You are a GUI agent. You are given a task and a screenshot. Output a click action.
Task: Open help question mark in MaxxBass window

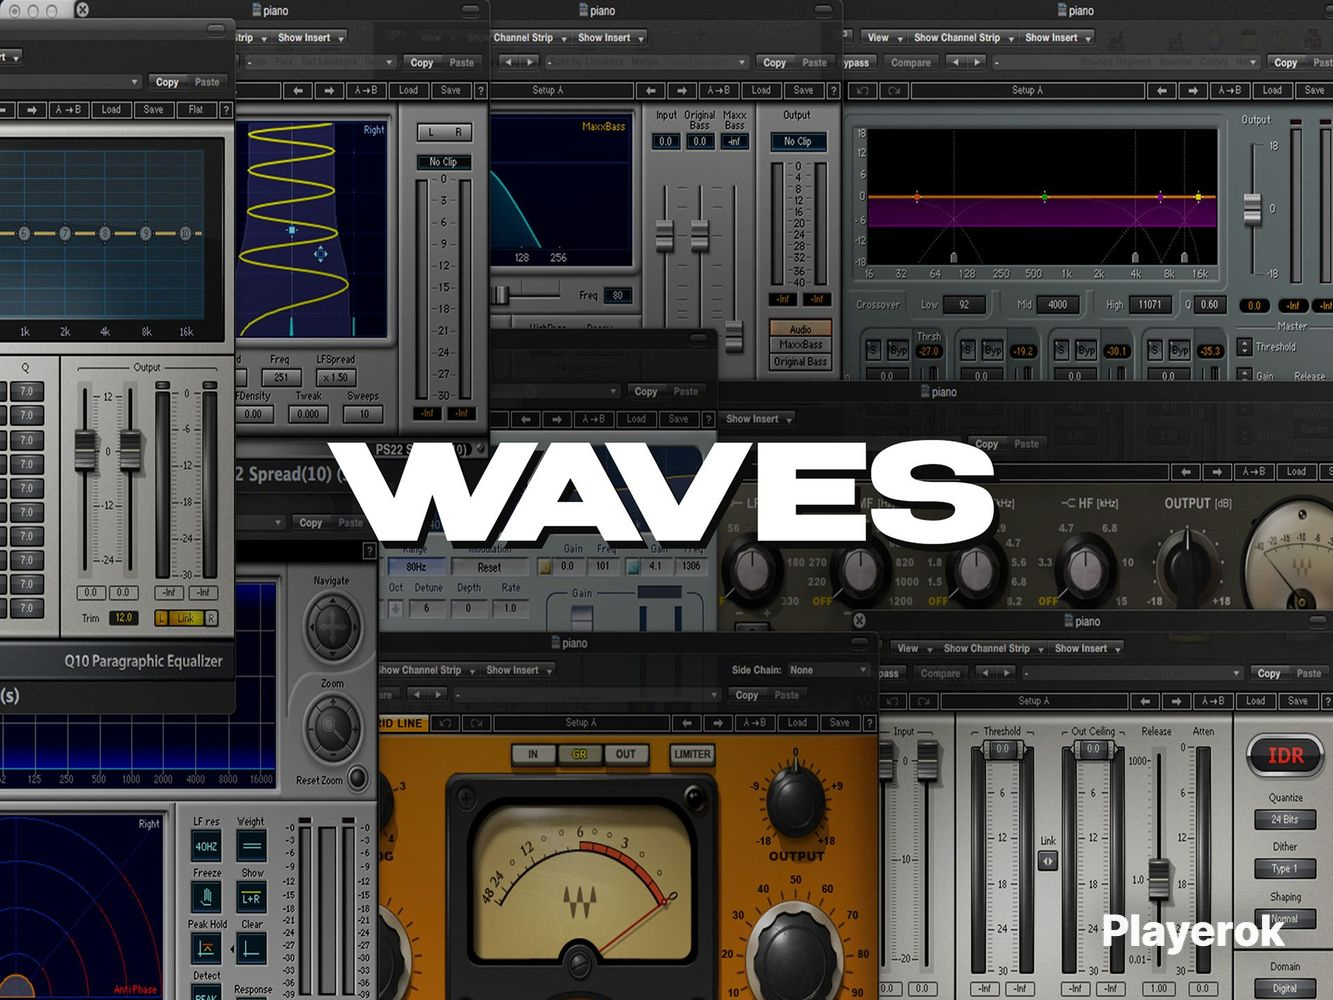click(x=833, y=90)
